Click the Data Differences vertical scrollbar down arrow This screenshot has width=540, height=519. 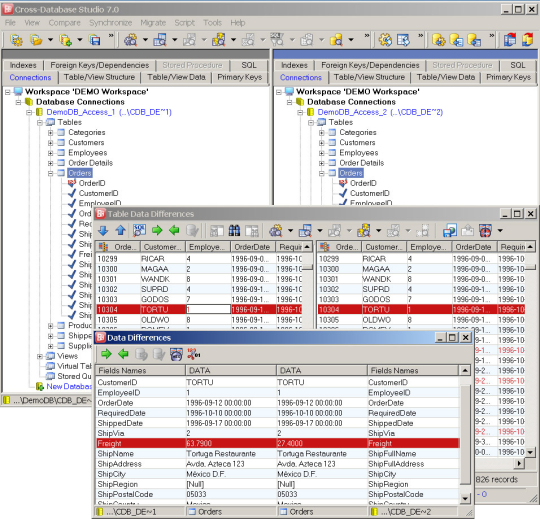(465, 498)
